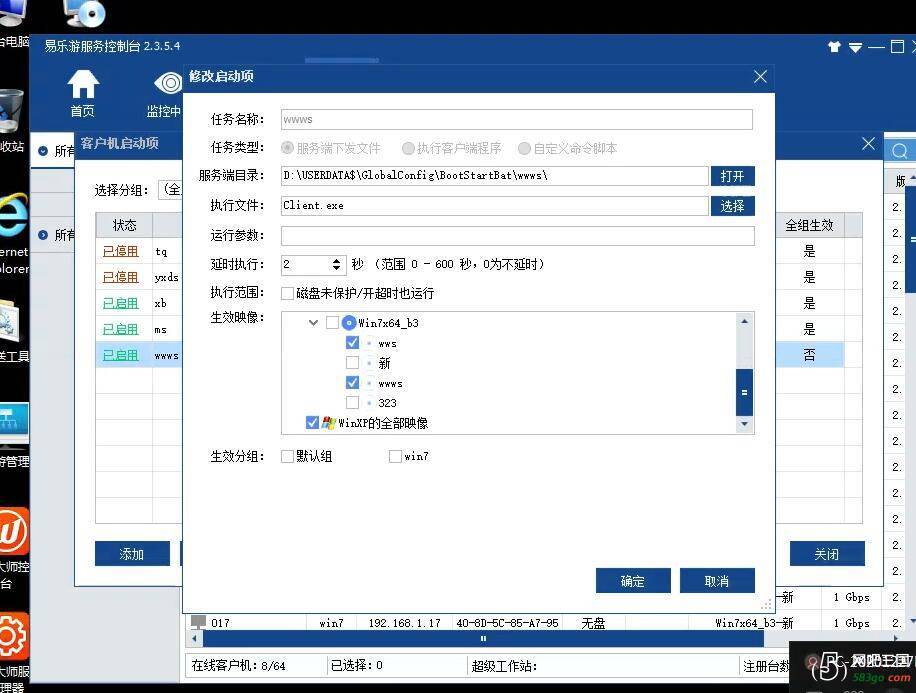
Task: Open the orange gear desktop icon
Action: [x=13, y=636]
